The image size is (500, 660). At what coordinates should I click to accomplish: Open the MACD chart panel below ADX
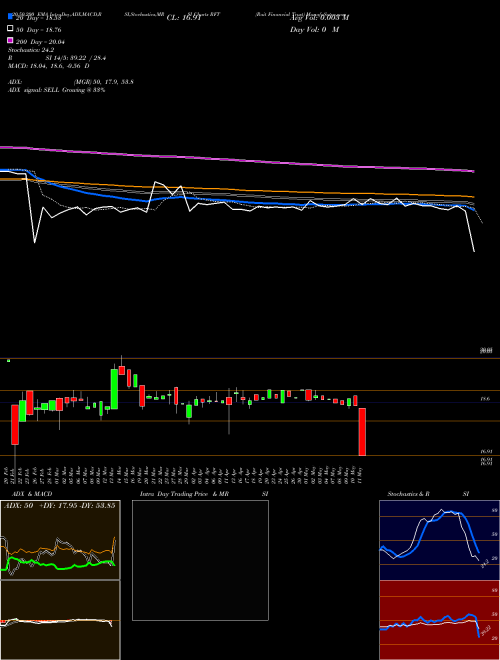60,620
